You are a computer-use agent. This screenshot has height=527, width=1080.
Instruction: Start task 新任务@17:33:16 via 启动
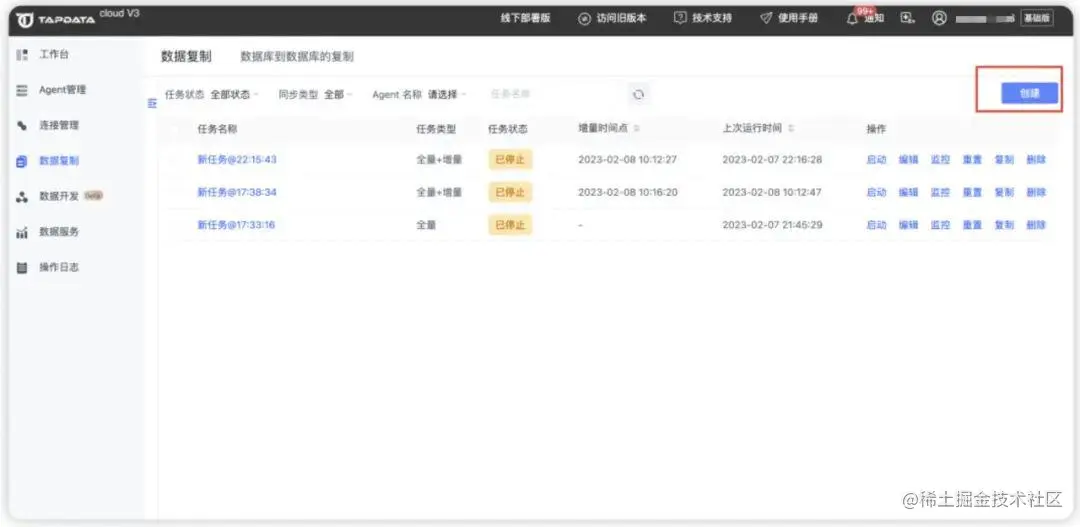tap(876, 225)
